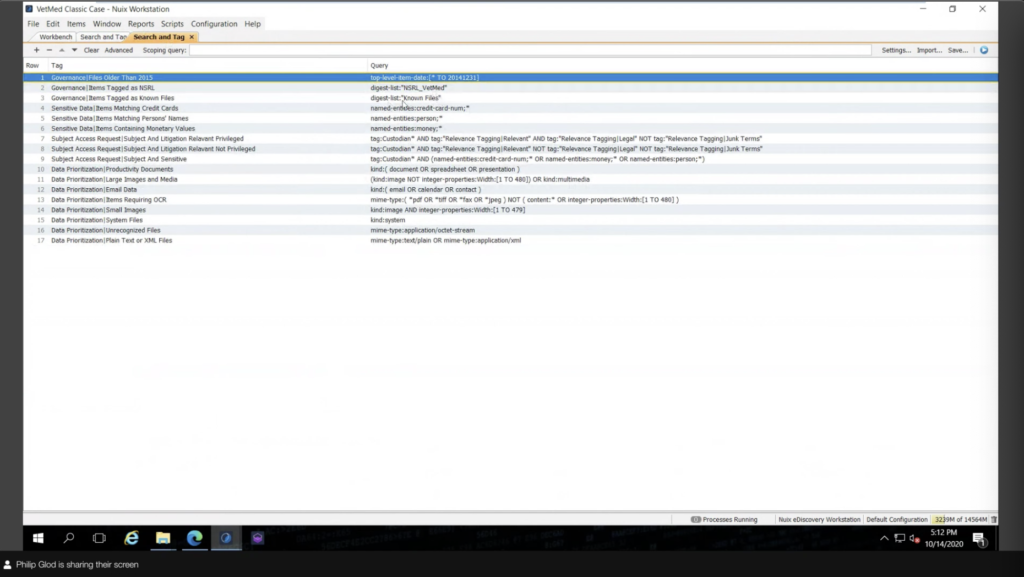1024x577 pixels.
Task: Open the Help menu
Action: point(253,24)
